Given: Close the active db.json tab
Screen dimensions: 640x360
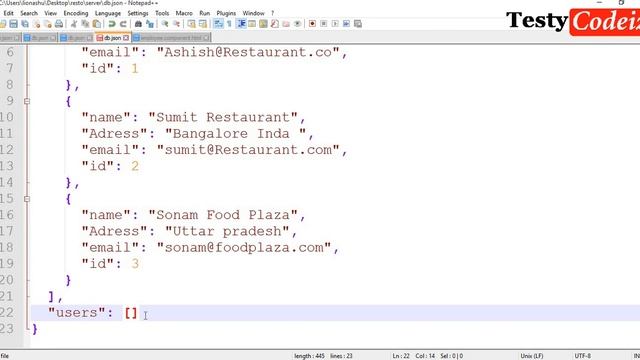Looking at the screenshot, I should coord(126,38).
